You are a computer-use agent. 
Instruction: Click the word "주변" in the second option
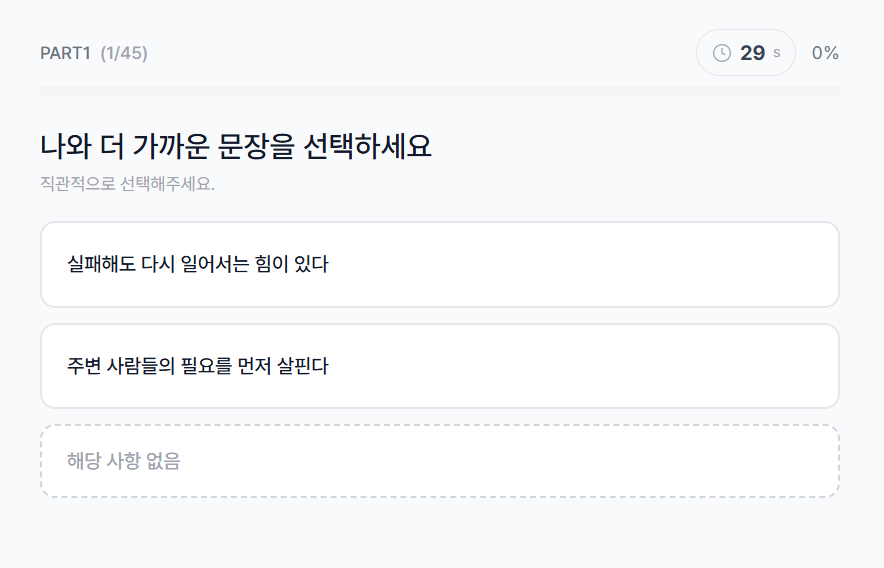click(83, 366)
